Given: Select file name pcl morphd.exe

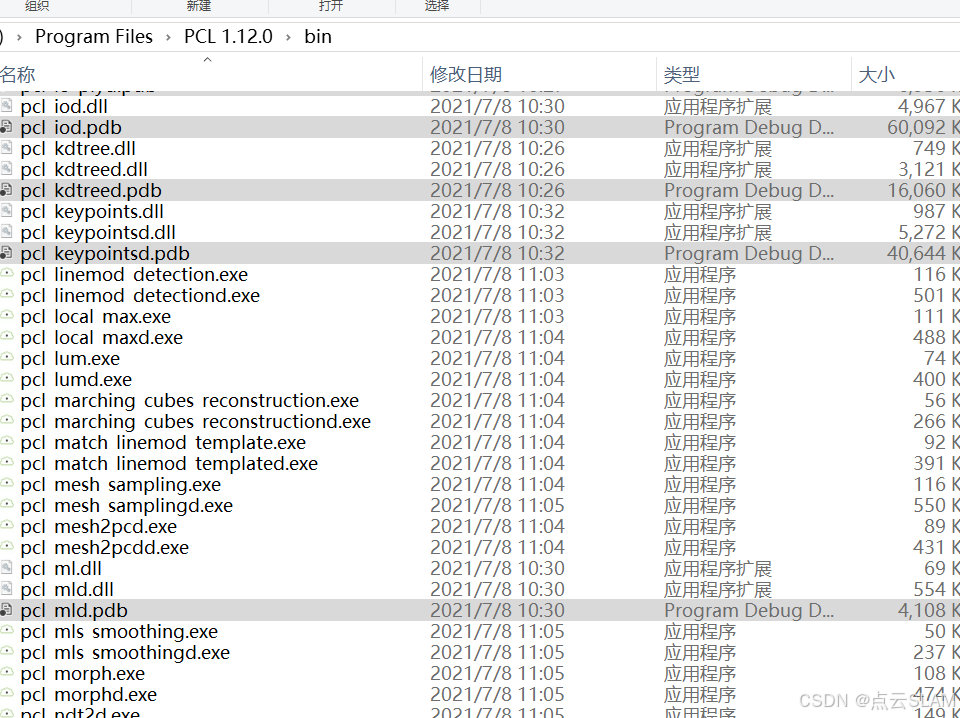Looking at the screenshot, I should [88, 694].
